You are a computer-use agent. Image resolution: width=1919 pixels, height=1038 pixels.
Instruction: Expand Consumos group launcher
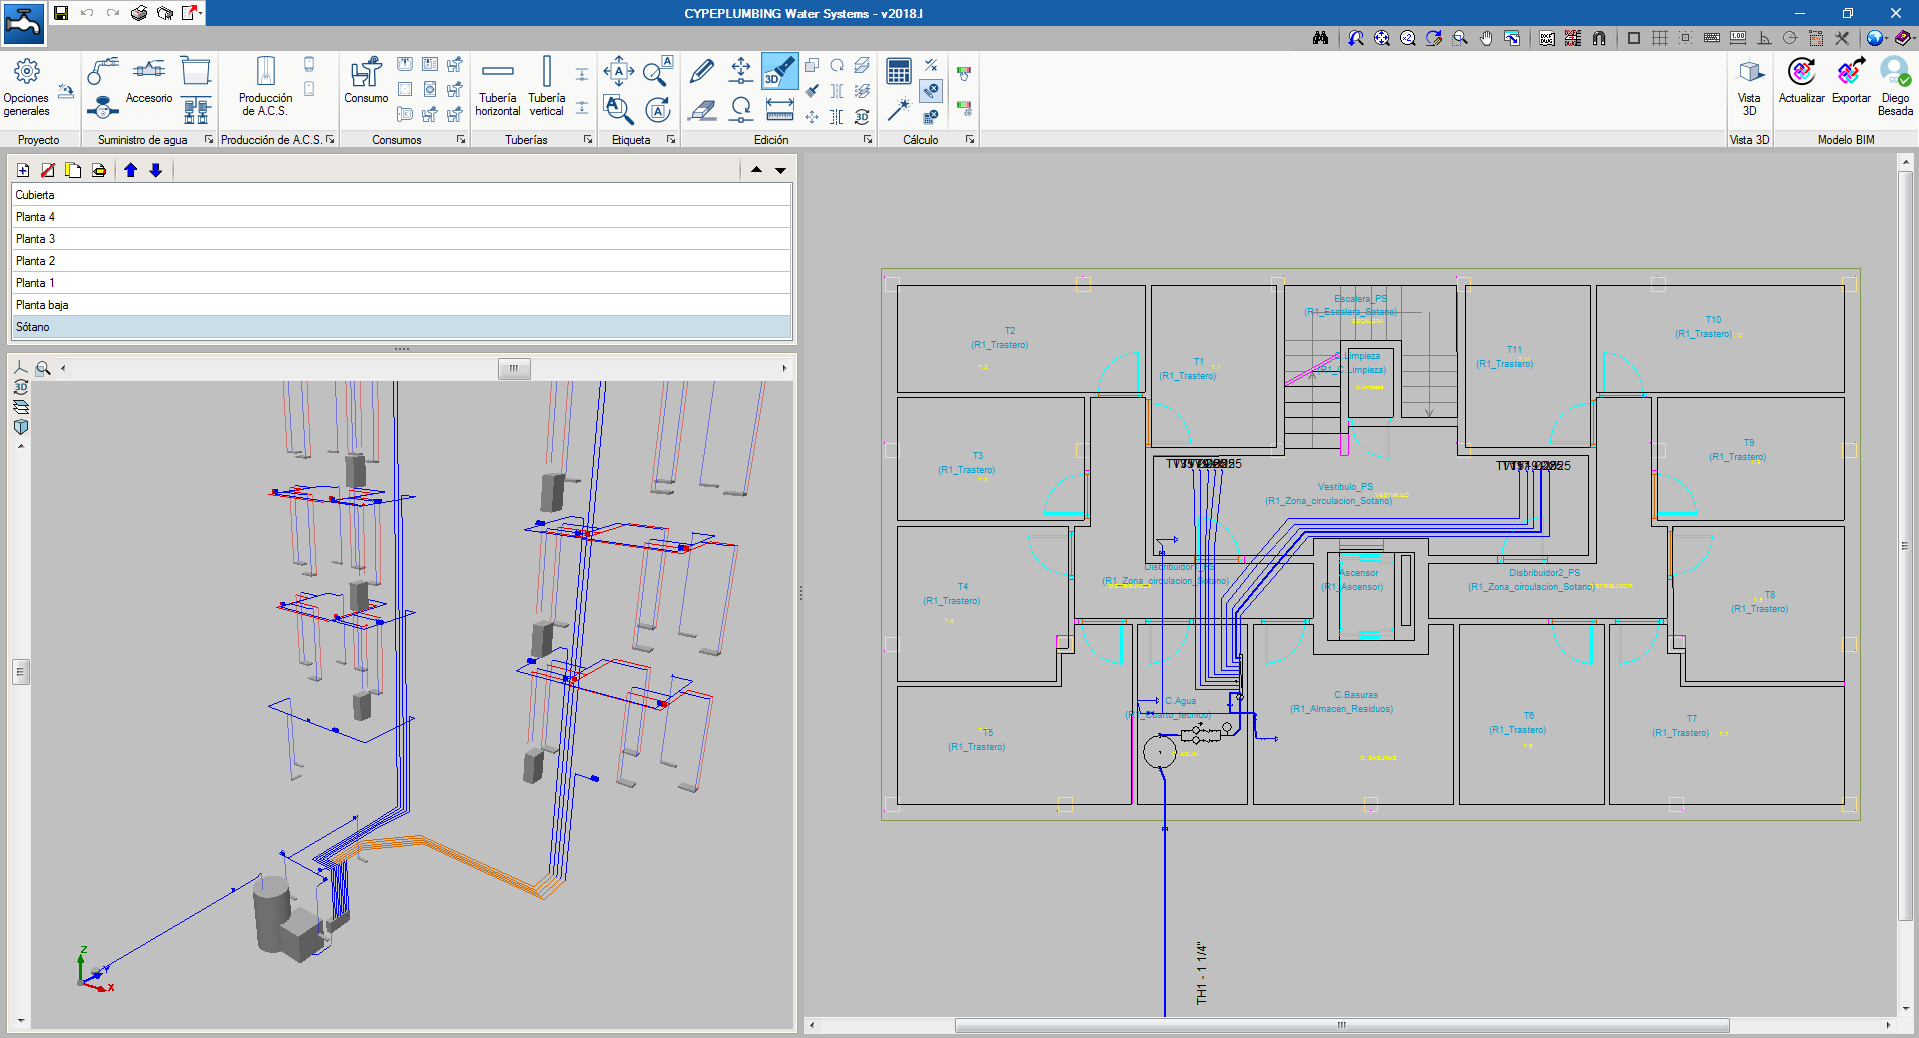[461, 139]
